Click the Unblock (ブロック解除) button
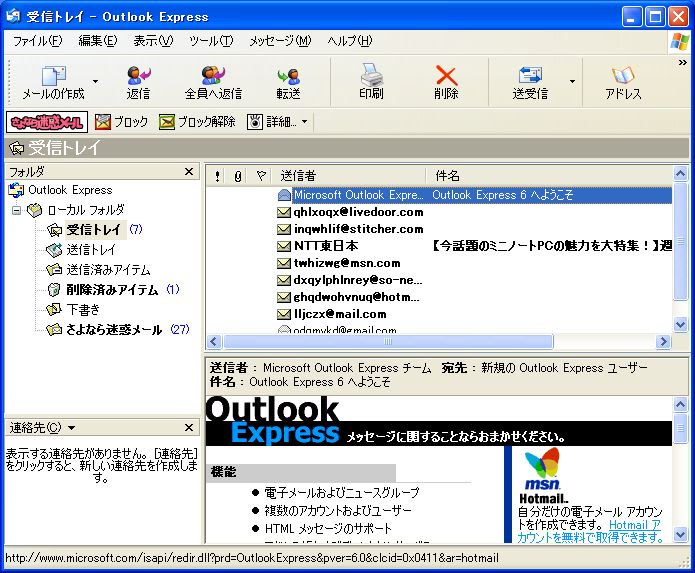The width and height of the screenshot is (695, 573). (x=197, y=121)
